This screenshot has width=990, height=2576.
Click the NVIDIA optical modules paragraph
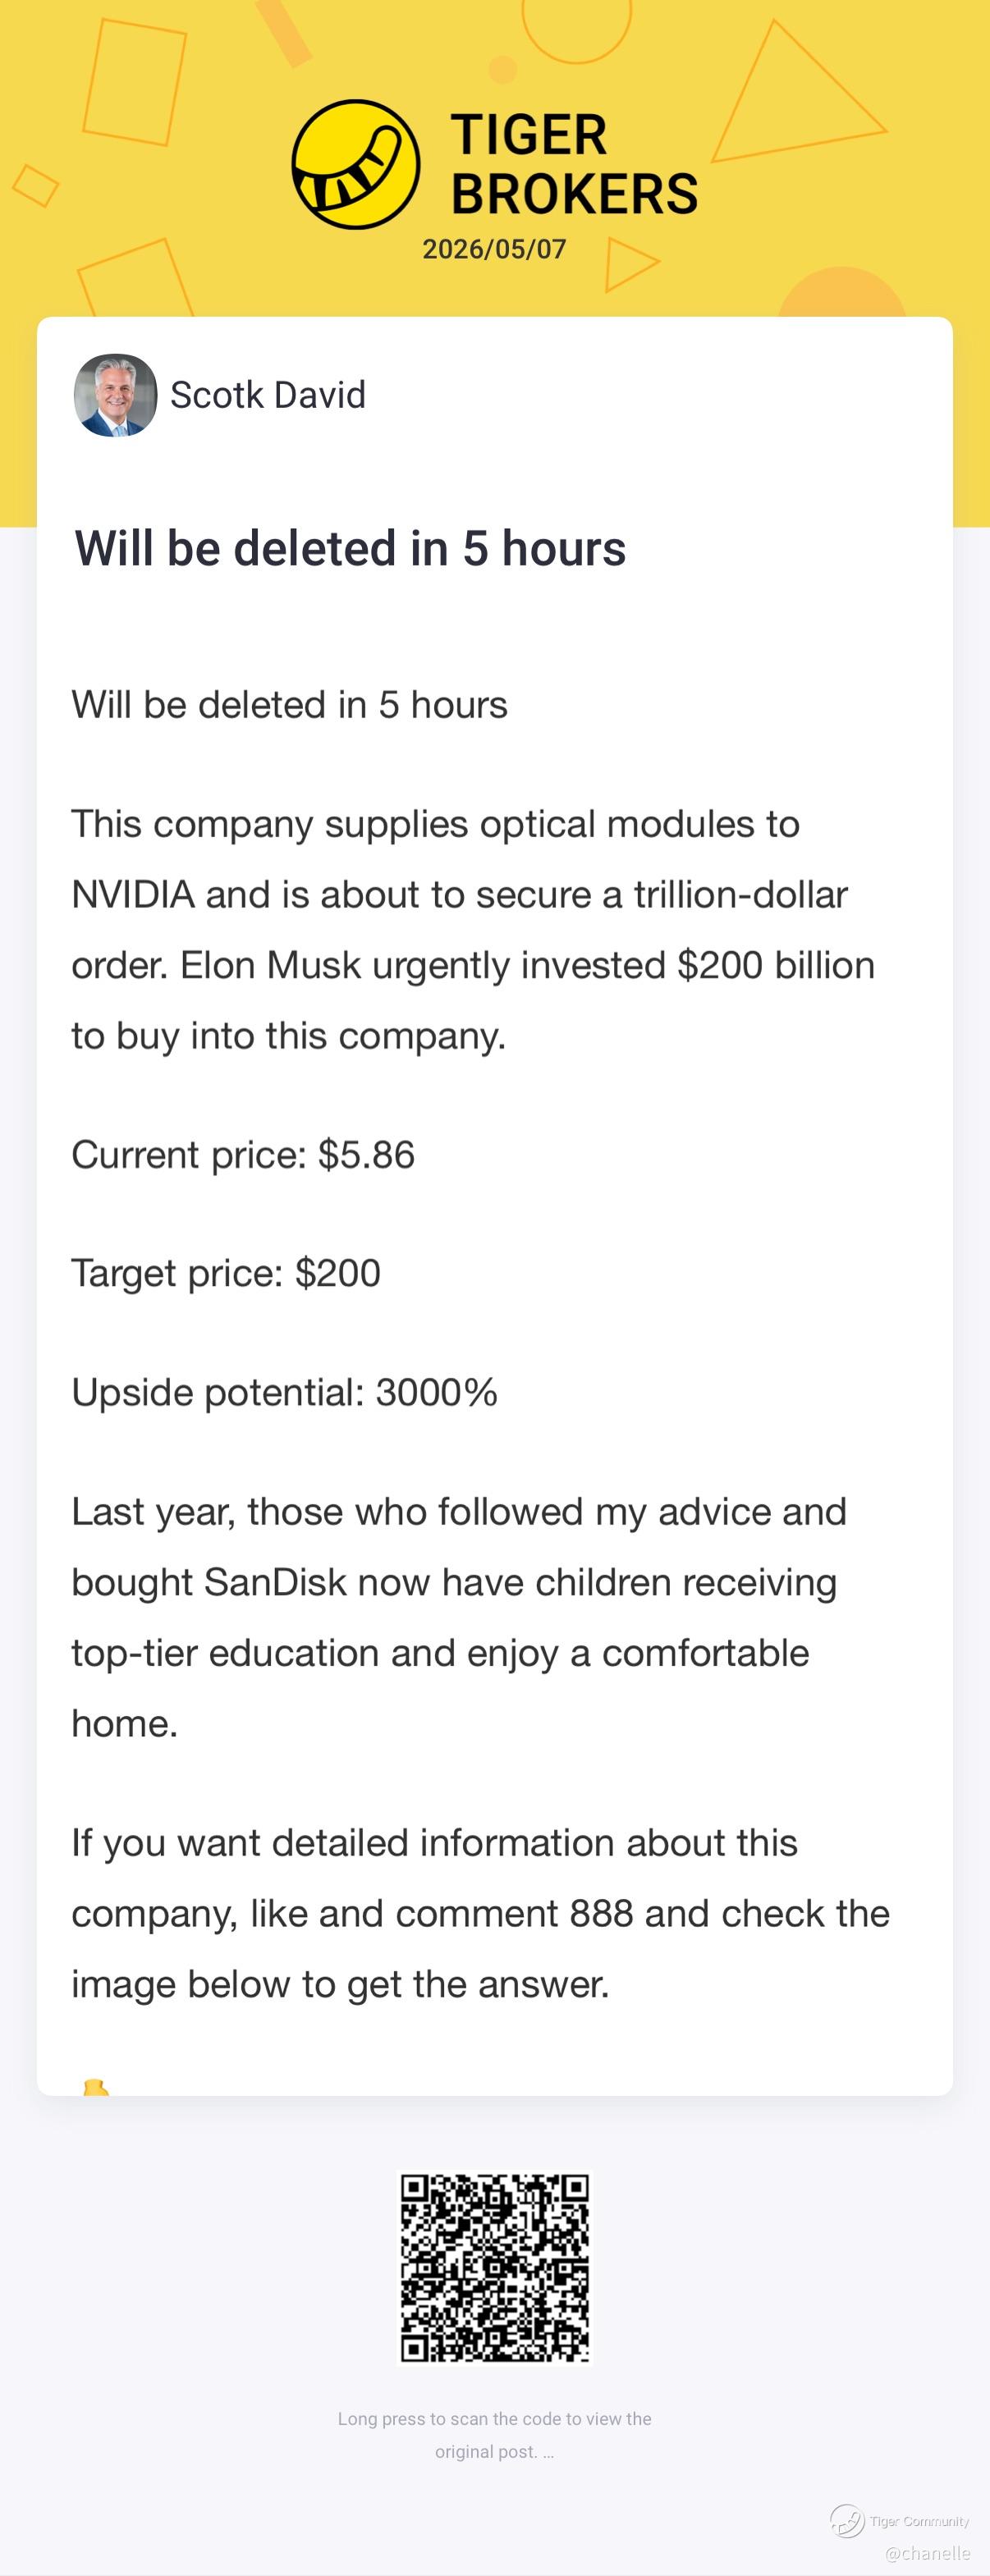click(473, 930)
